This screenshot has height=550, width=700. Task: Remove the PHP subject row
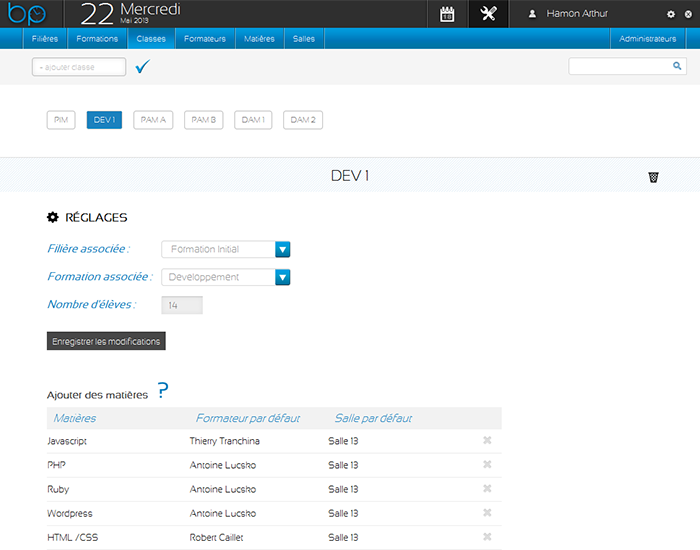click(x=487, y=465)
